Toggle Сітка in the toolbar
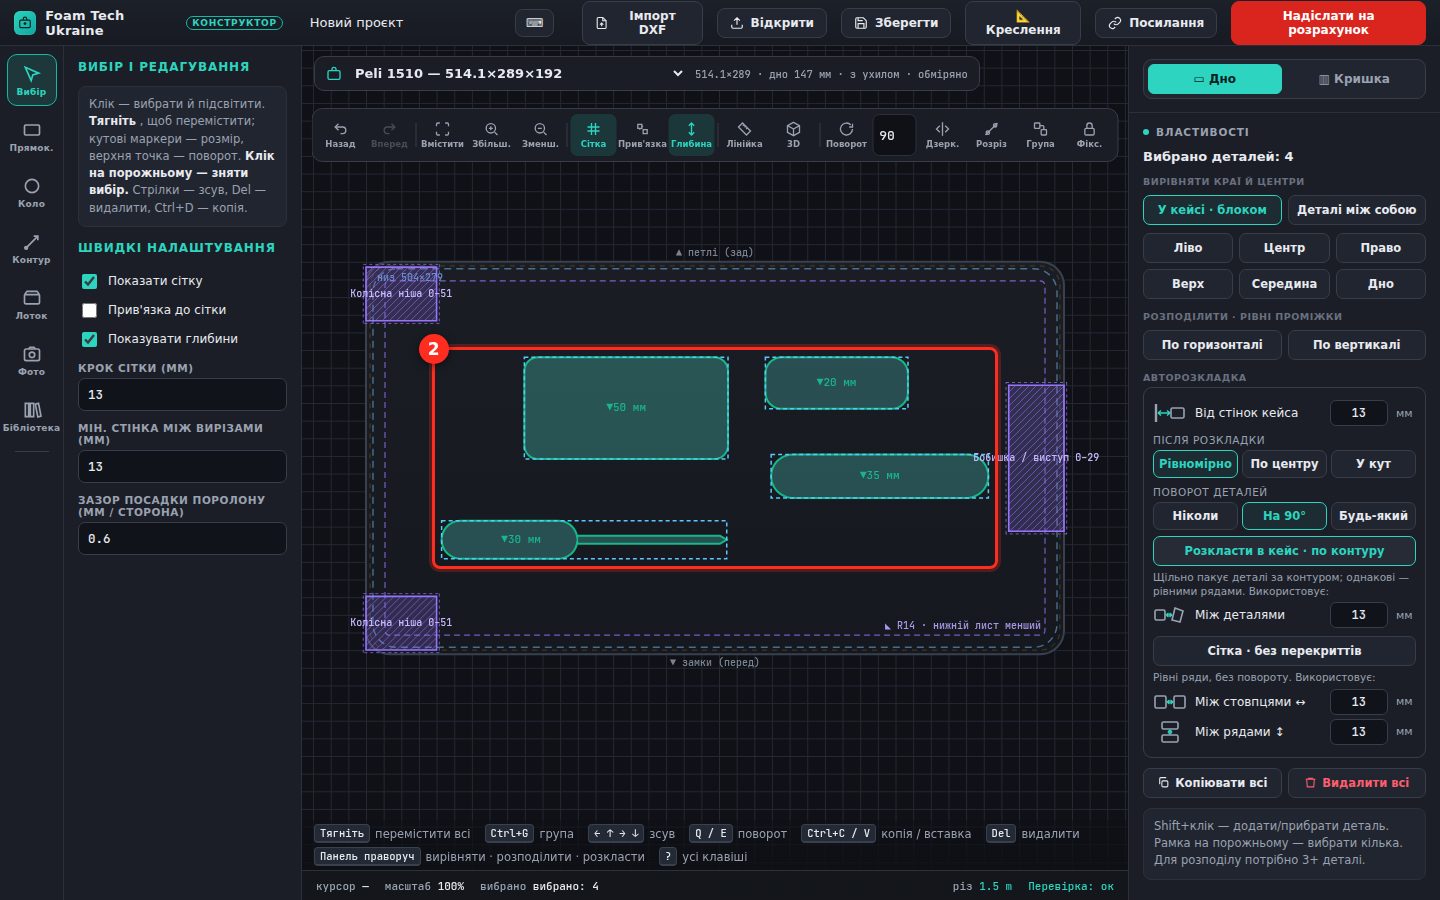Viewport: 1440px width, 900px height. [593, 135]
